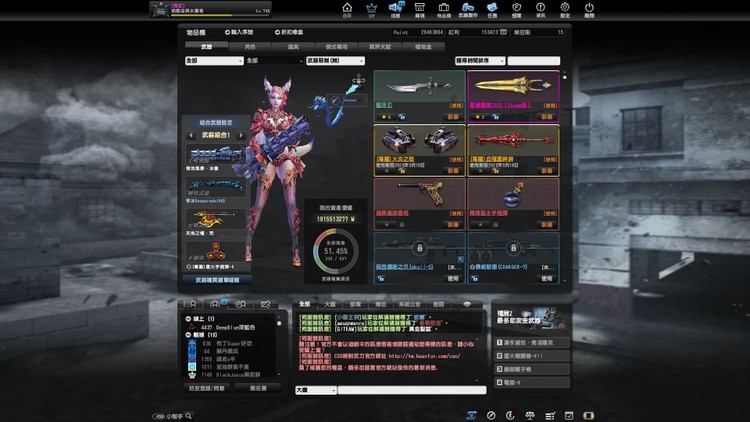Use the SKULL-5 locked weapon
750x422 pixels.
click(453, 278)
